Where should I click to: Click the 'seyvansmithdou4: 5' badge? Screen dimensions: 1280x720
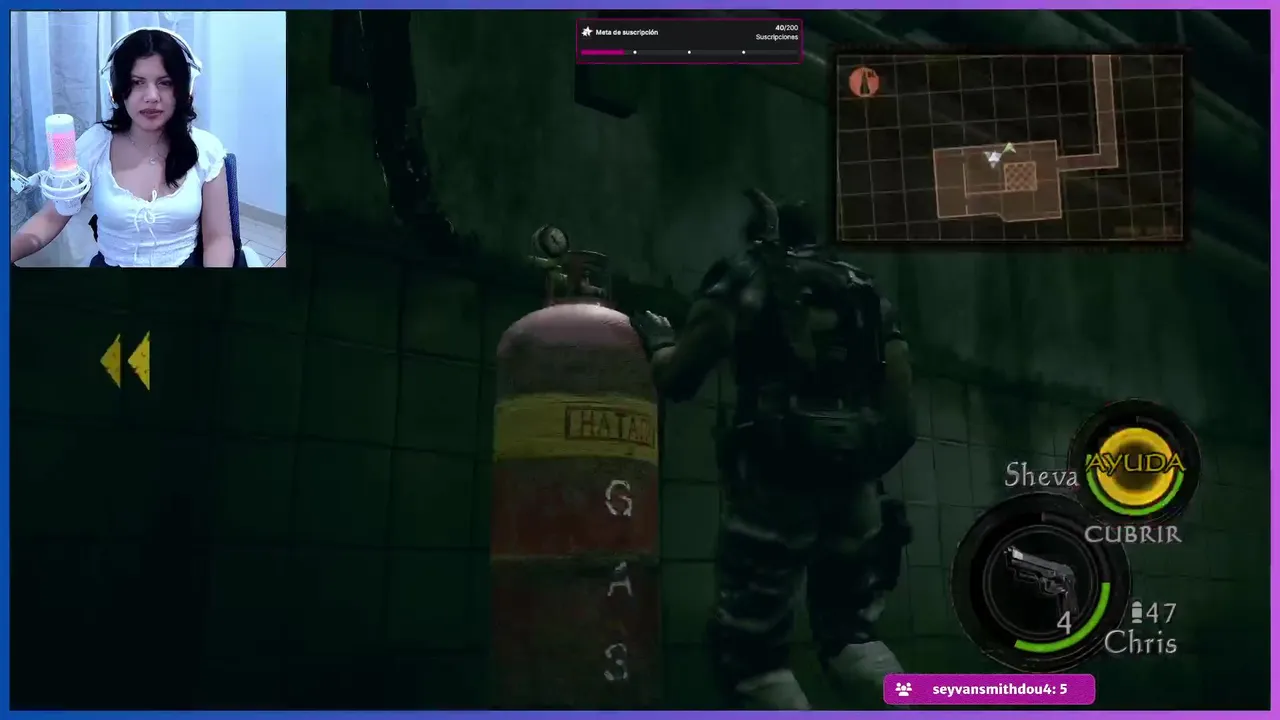tap(989, 689)
